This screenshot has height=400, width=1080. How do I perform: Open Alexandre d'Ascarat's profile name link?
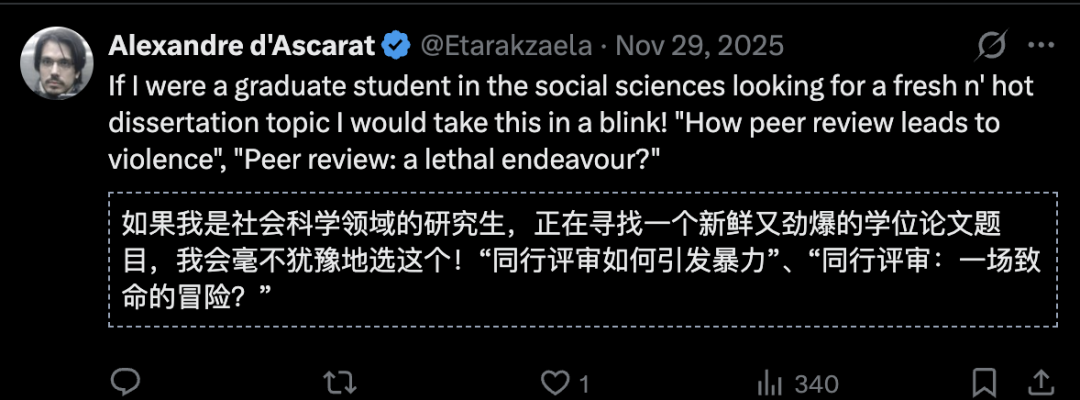coord(241,46)
